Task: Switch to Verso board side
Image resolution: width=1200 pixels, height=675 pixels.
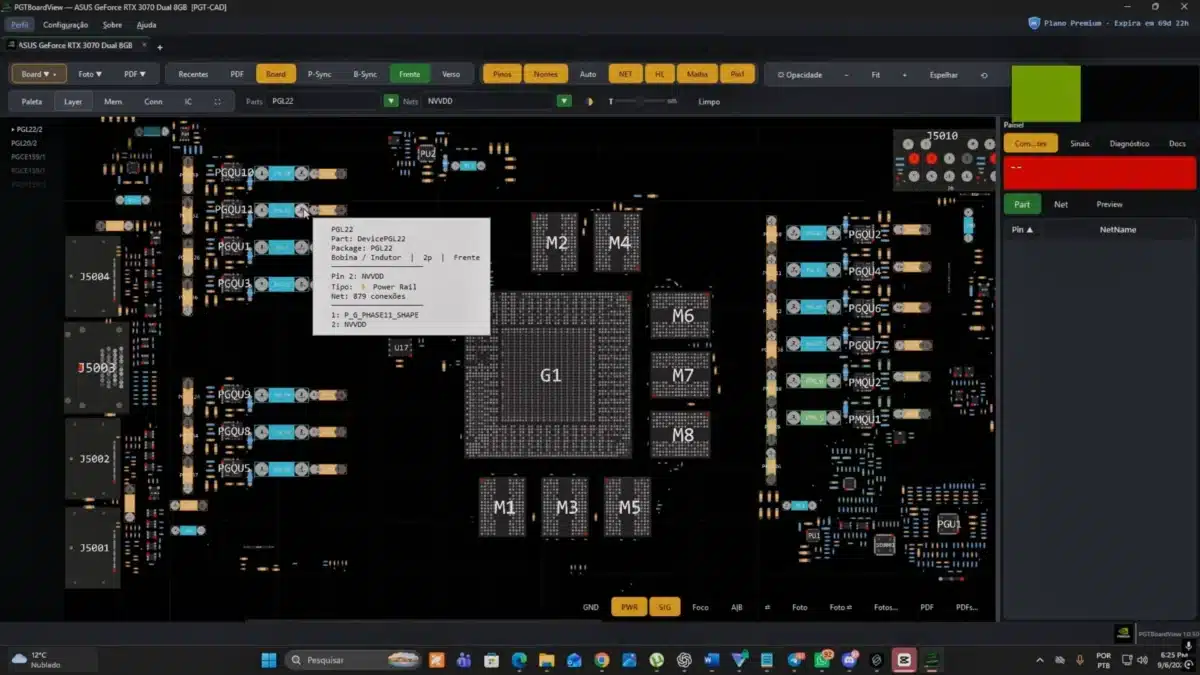Action: [x=451, y=74]
